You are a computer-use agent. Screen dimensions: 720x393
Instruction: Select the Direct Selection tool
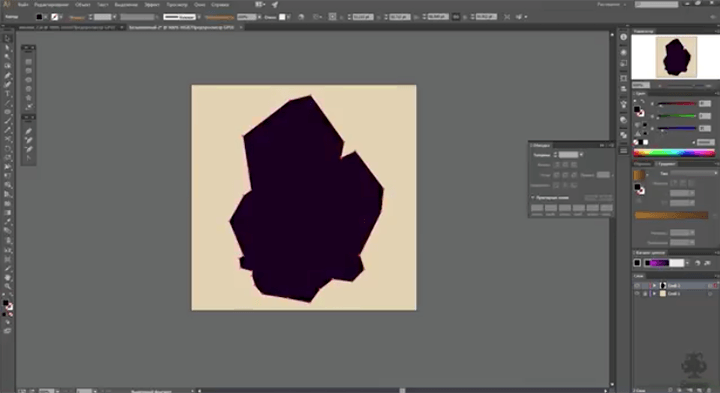click(7, 48)
